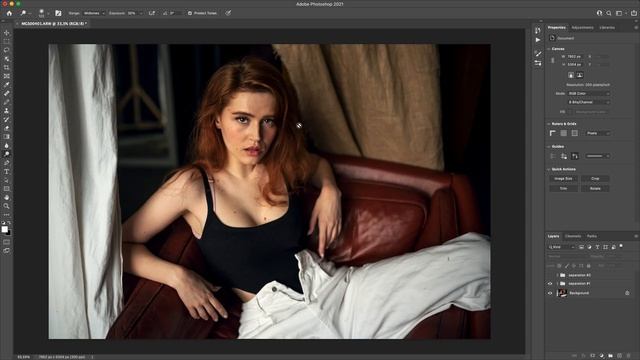Image resolution: width=640 pixels, height=360 pixels.
Task: Select the Brush tool
Action: click(x=7, y=102)
